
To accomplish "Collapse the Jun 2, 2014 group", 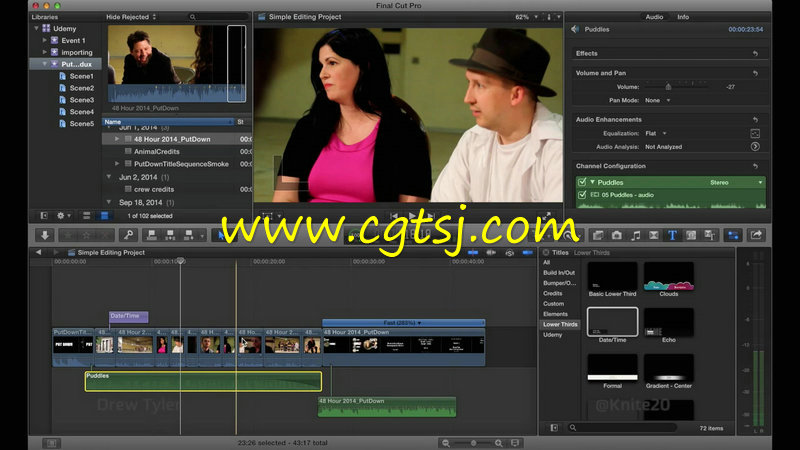I will click(x=109, y=177).
